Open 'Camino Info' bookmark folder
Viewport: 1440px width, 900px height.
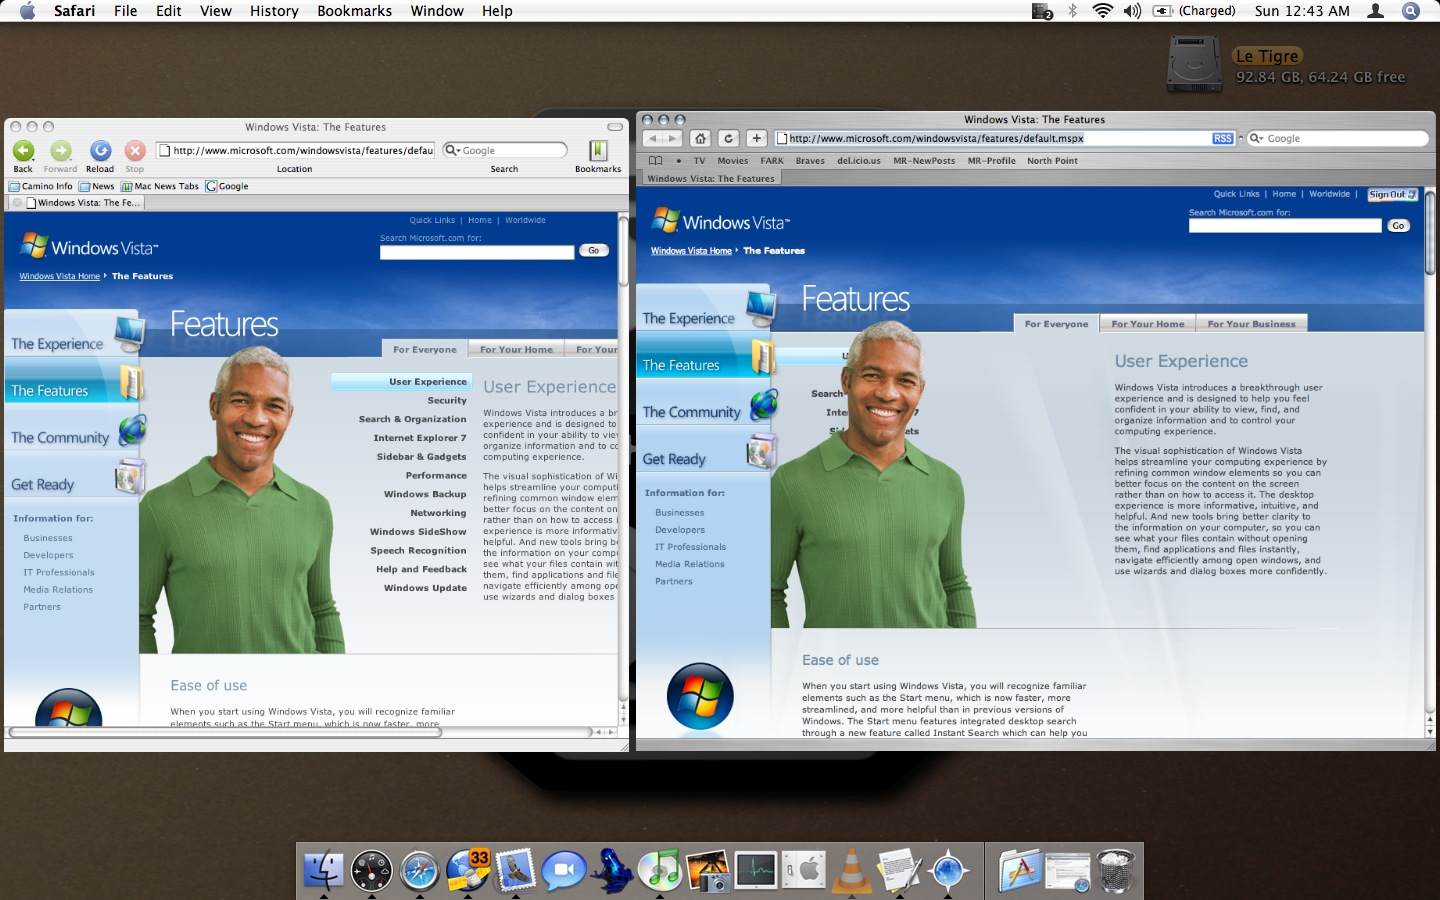tap(41, 186)
